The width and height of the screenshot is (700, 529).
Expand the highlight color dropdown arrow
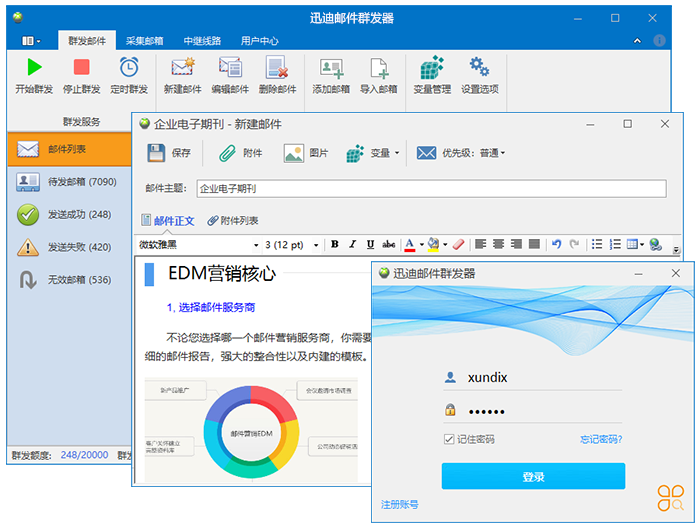click(x=445, y=245)
